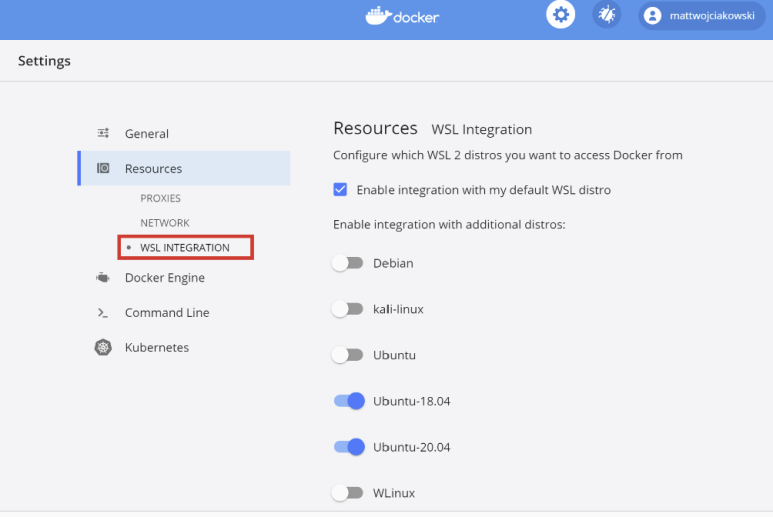Click the Settings page heading
The height and width of the screenshot is (517, 773).
44,61
